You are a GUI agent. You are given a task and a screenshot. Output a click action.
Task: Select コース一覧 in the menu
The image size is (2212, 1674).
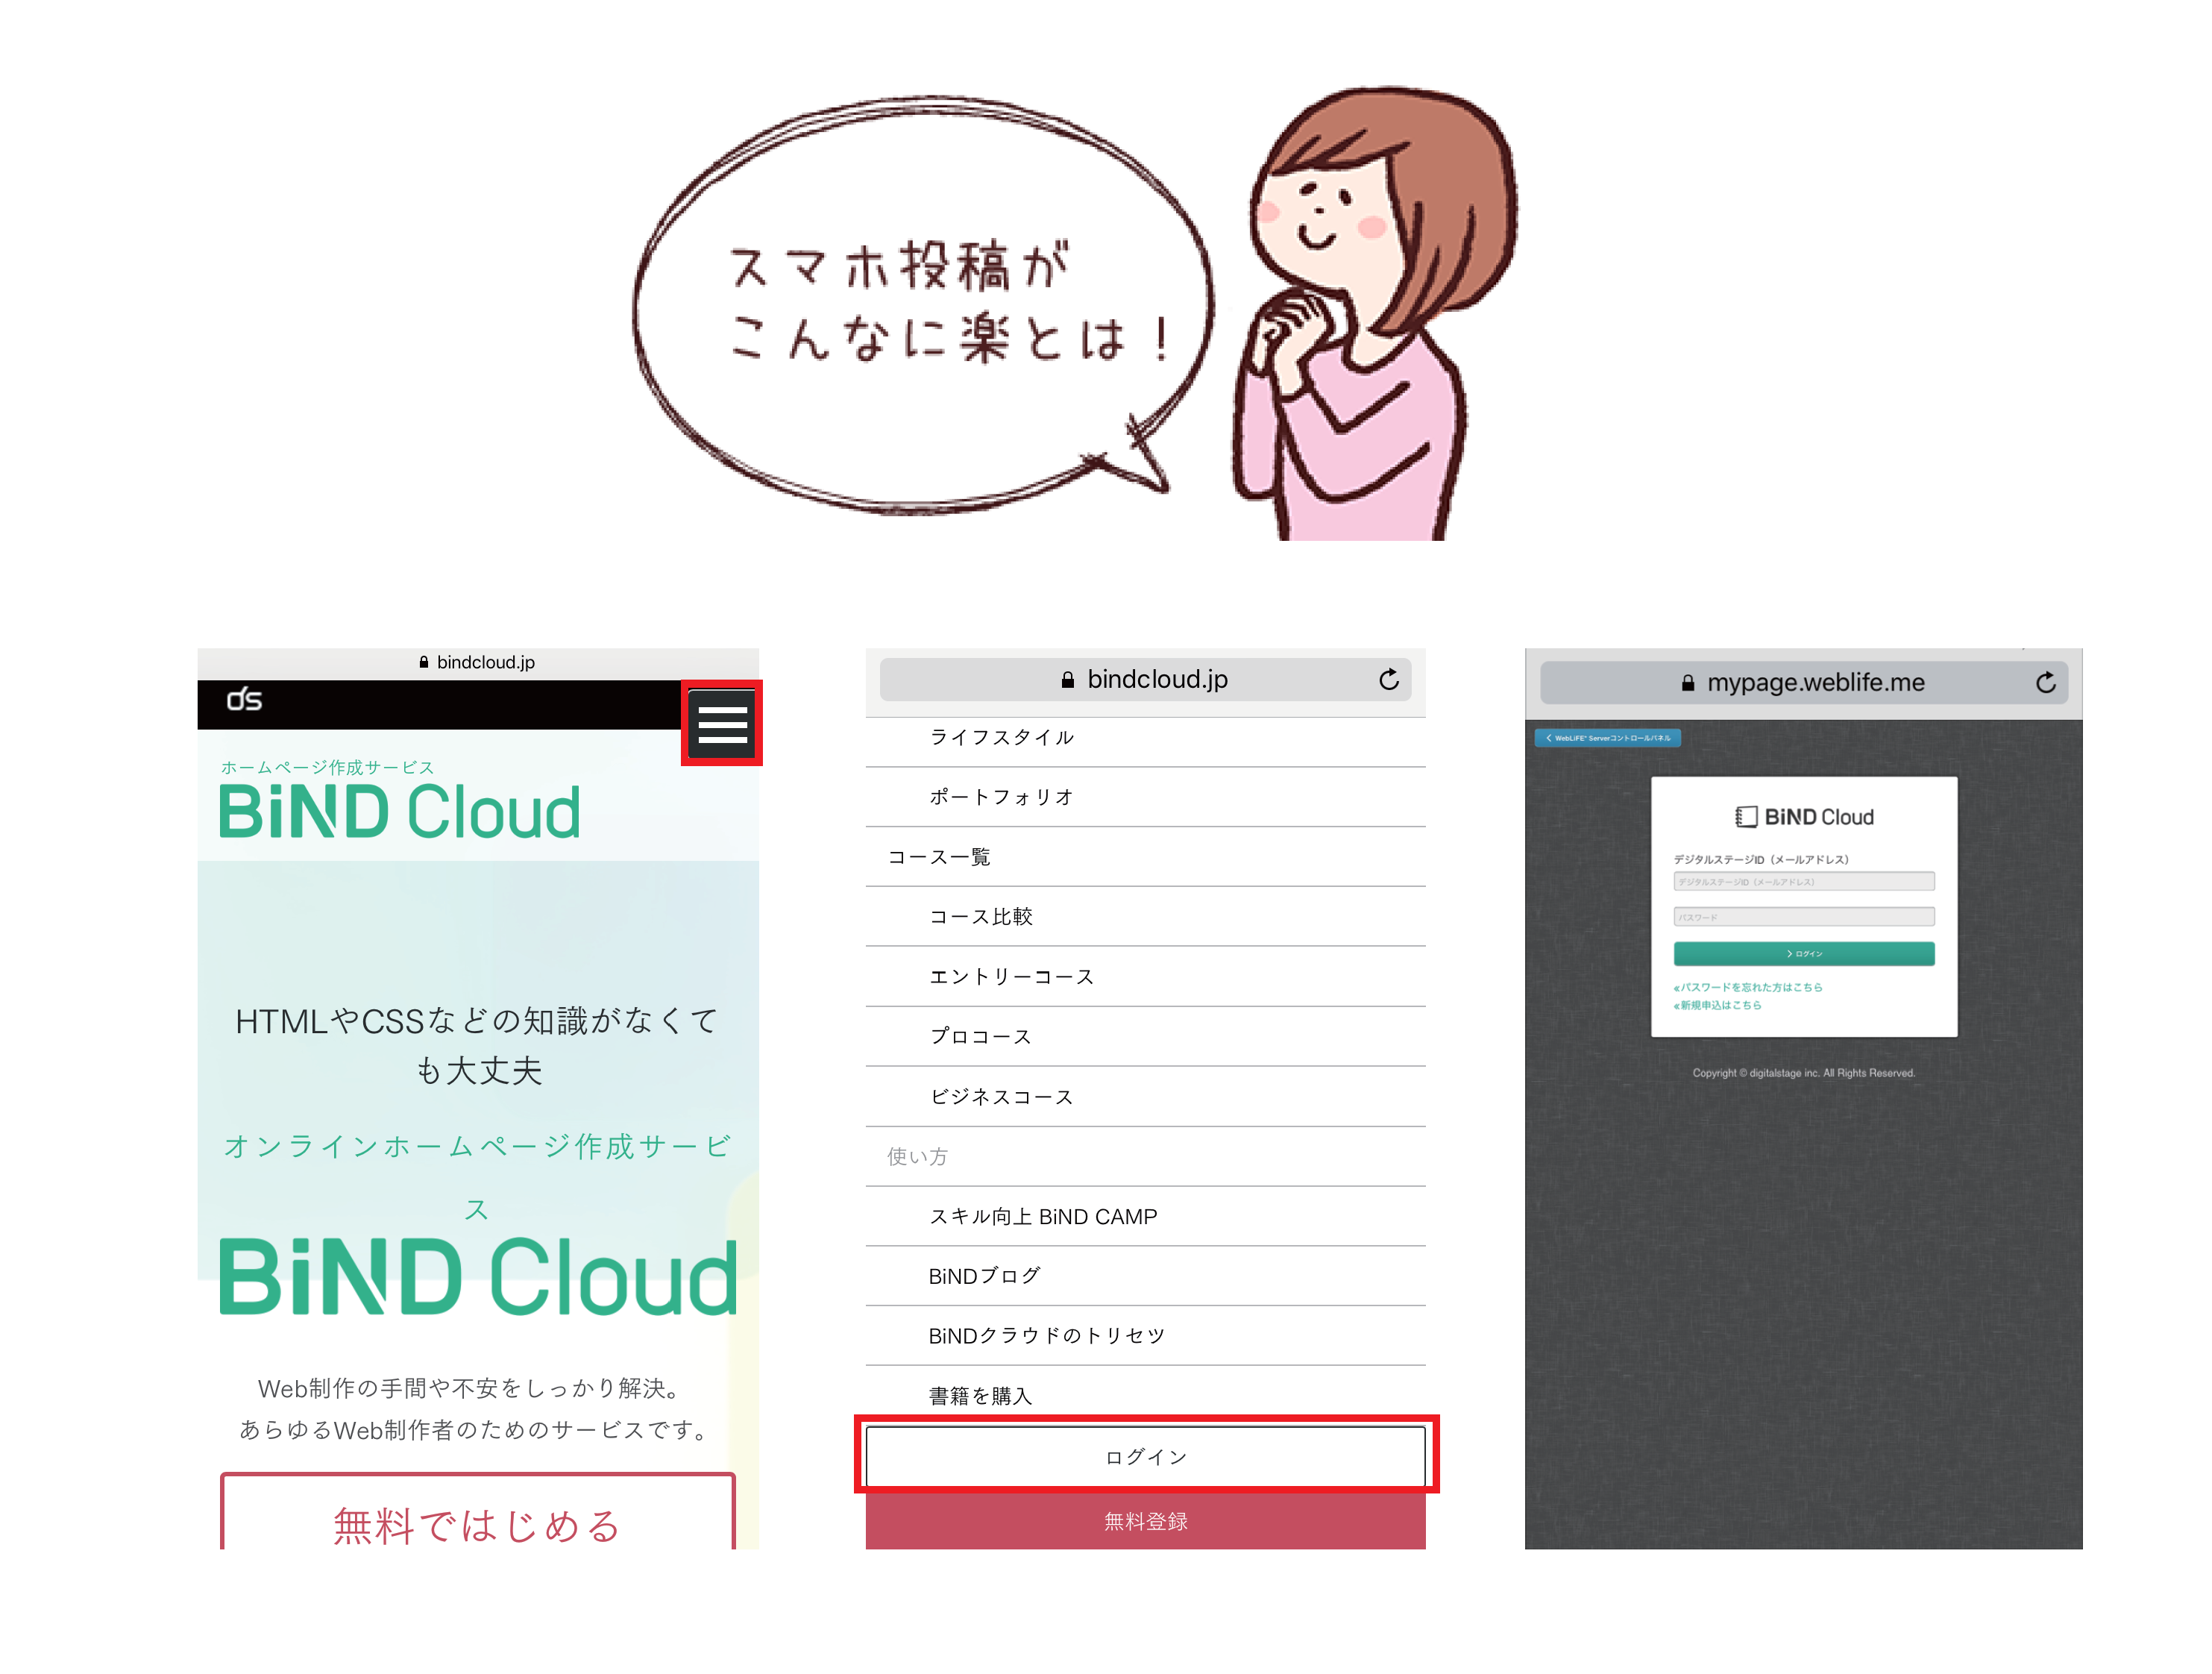1145,857
